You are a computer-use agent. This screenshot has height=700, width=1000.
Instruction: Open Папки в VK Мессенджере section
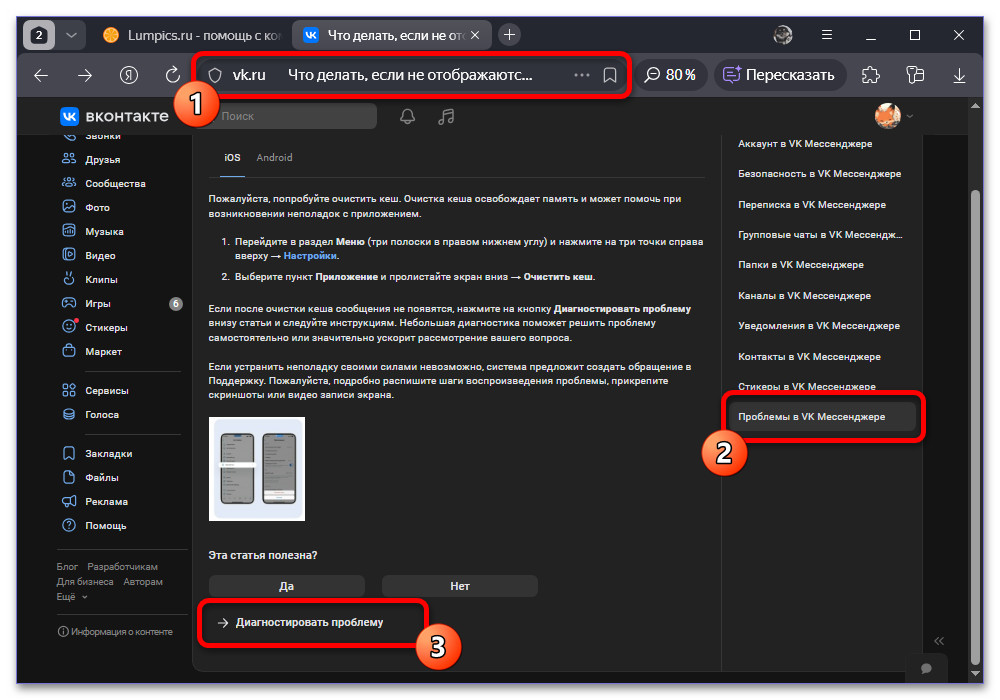pos(800,265)
